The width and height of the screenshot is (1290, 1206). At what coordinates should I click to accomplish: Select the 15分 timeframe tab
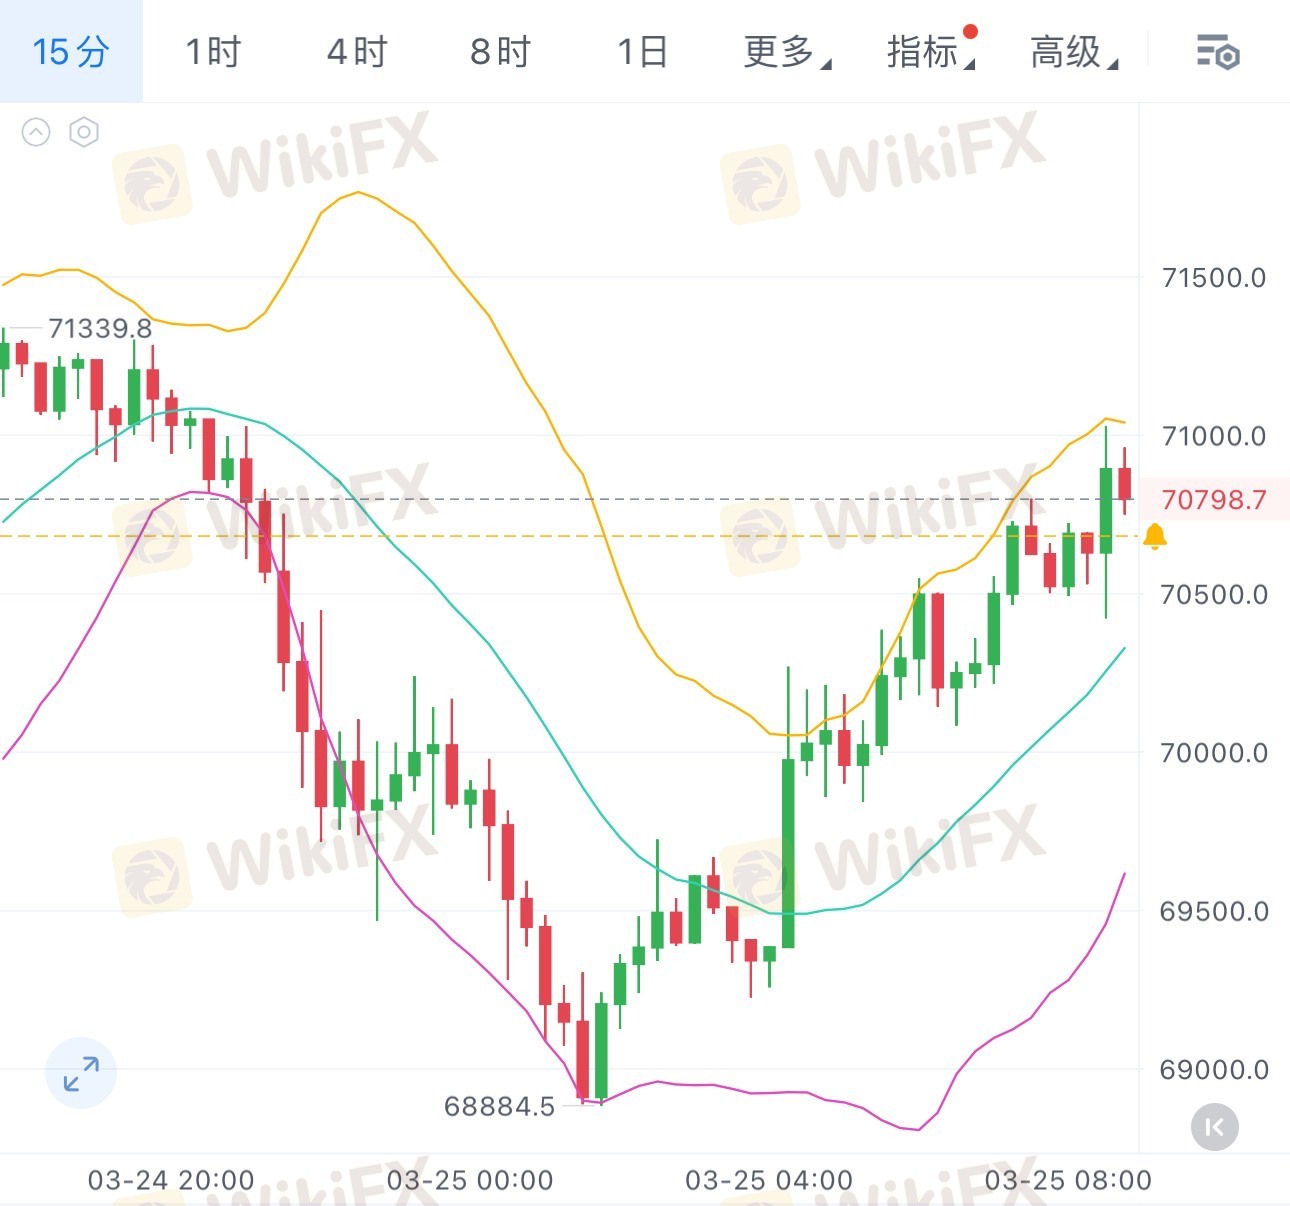point(71,52)
